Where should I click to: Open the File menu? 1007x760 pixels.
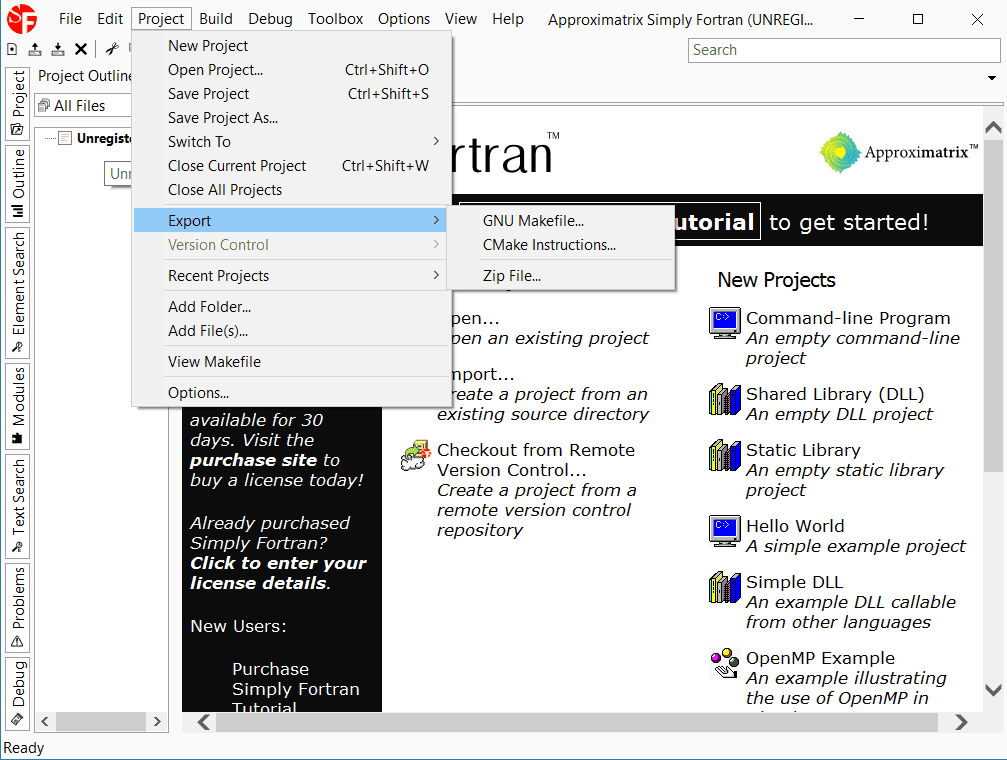pos(71,19)
